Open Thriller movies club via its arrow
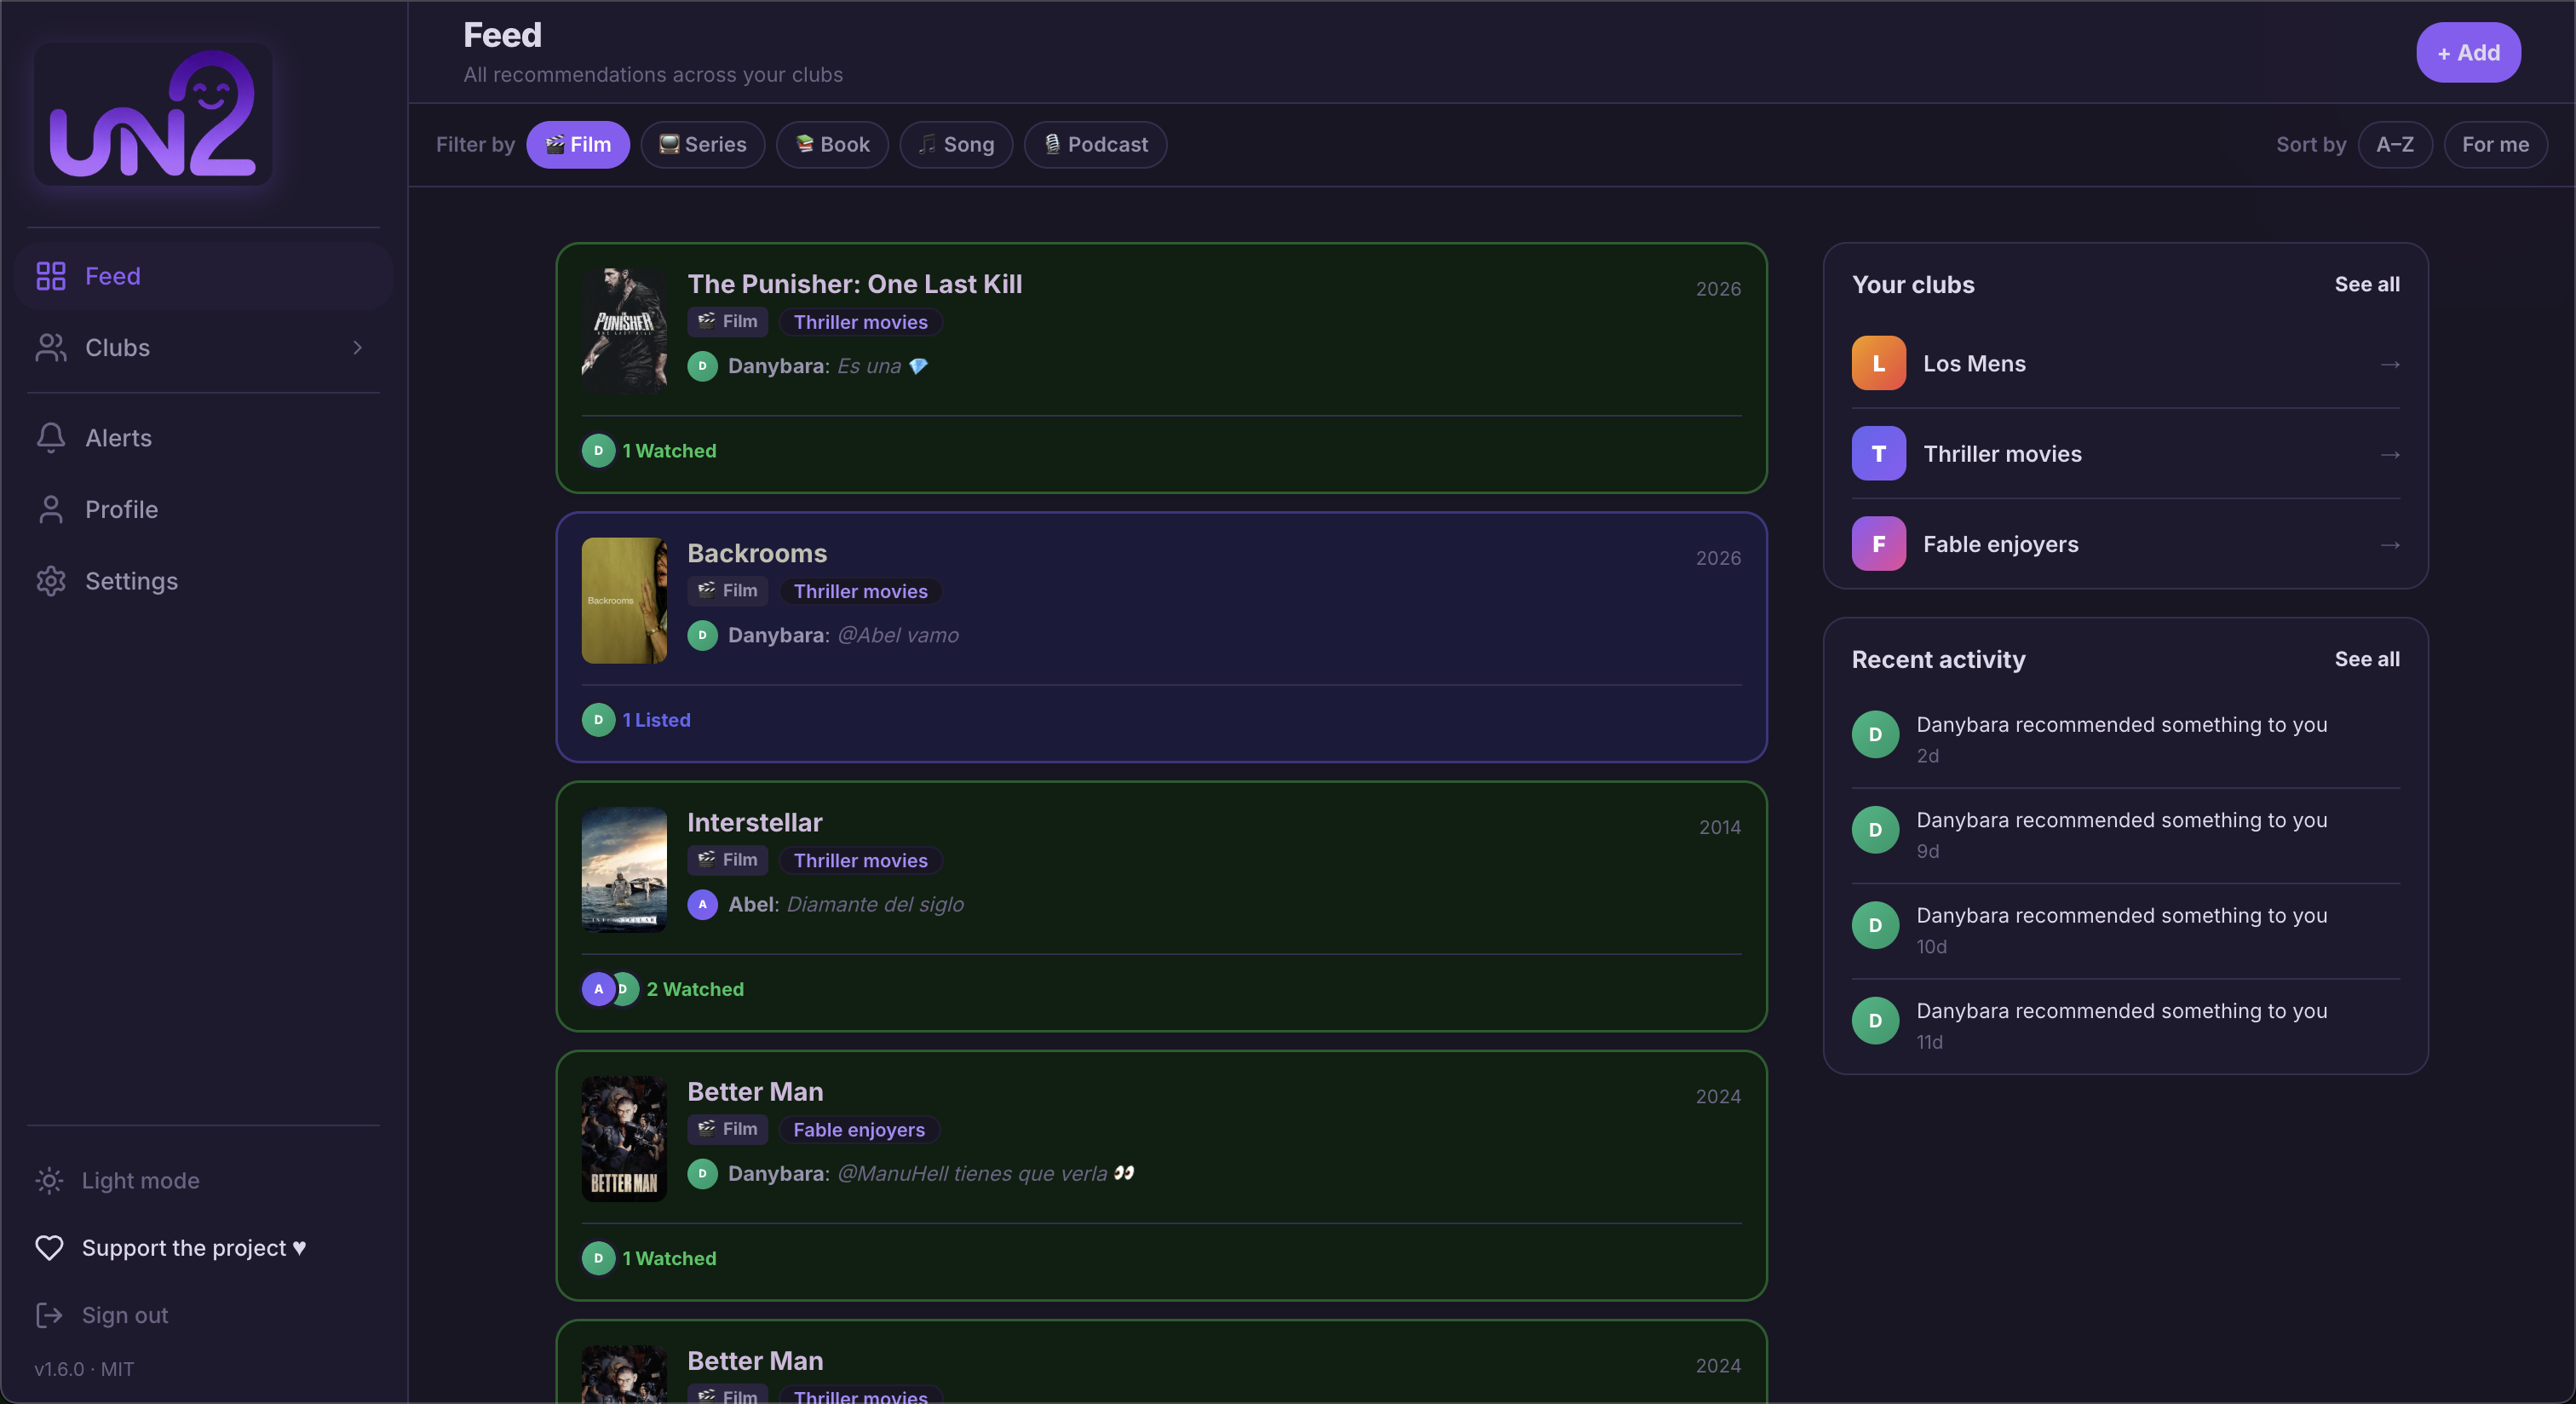This screenshot has width=2576, height=1404. [x=2390, y=454]
